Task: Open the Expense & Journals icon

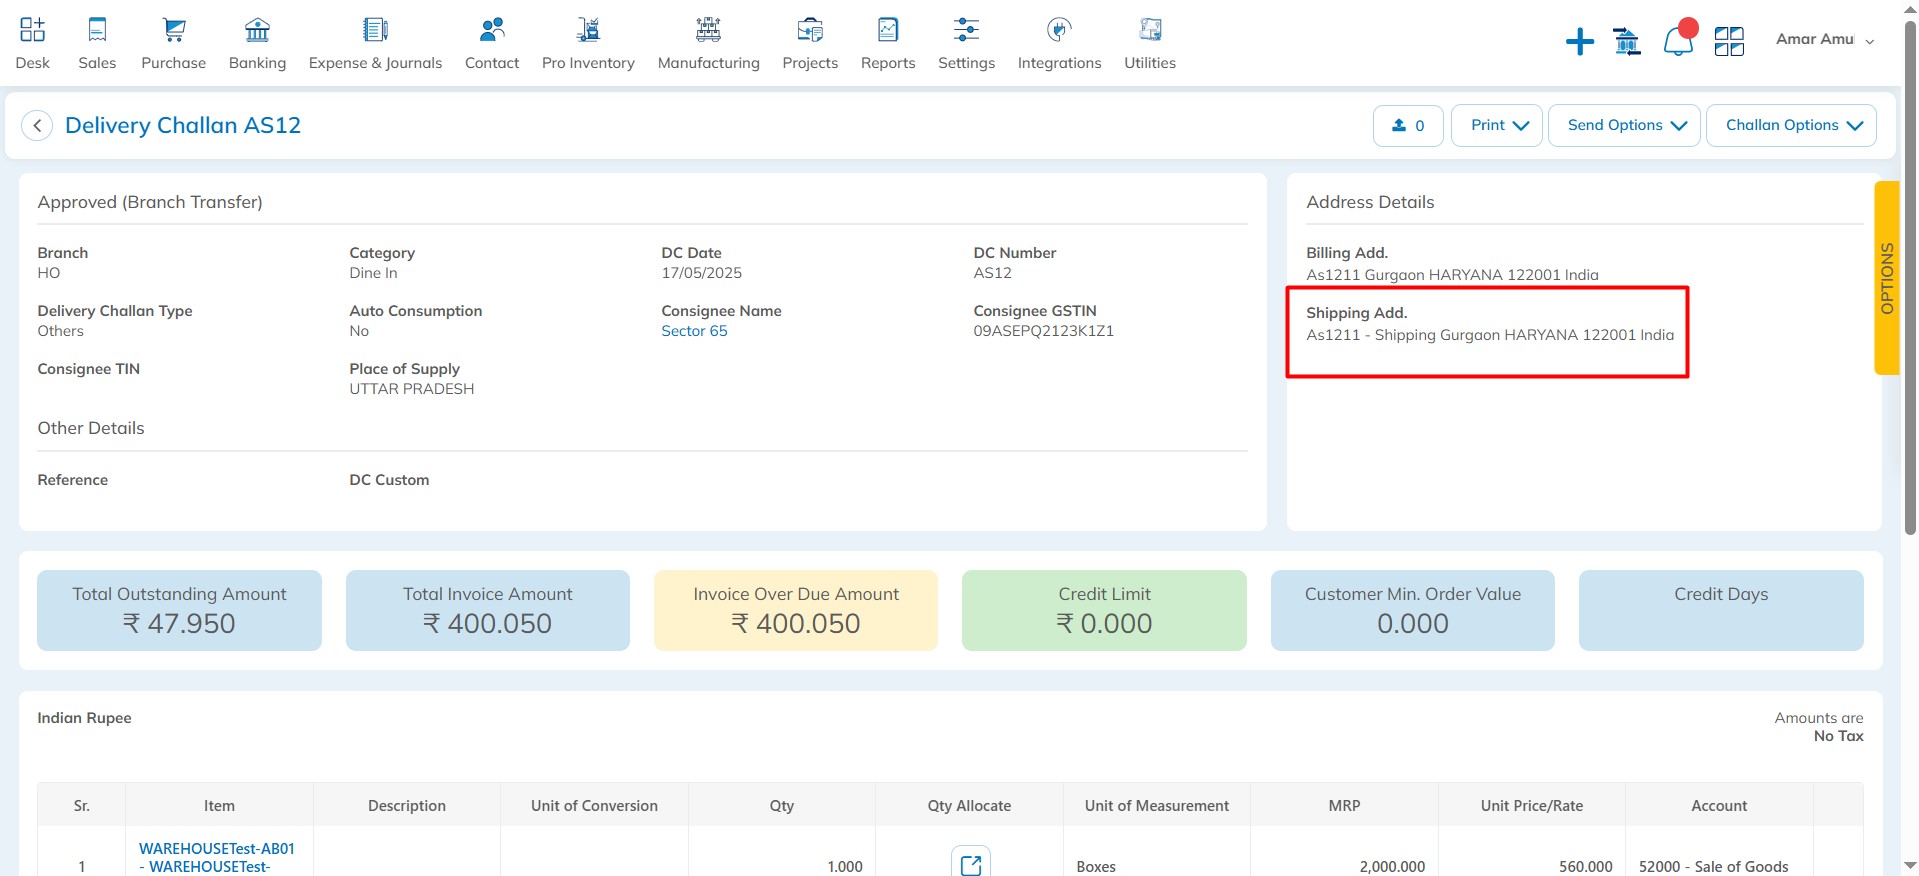Action: click(x=375, y=30)
